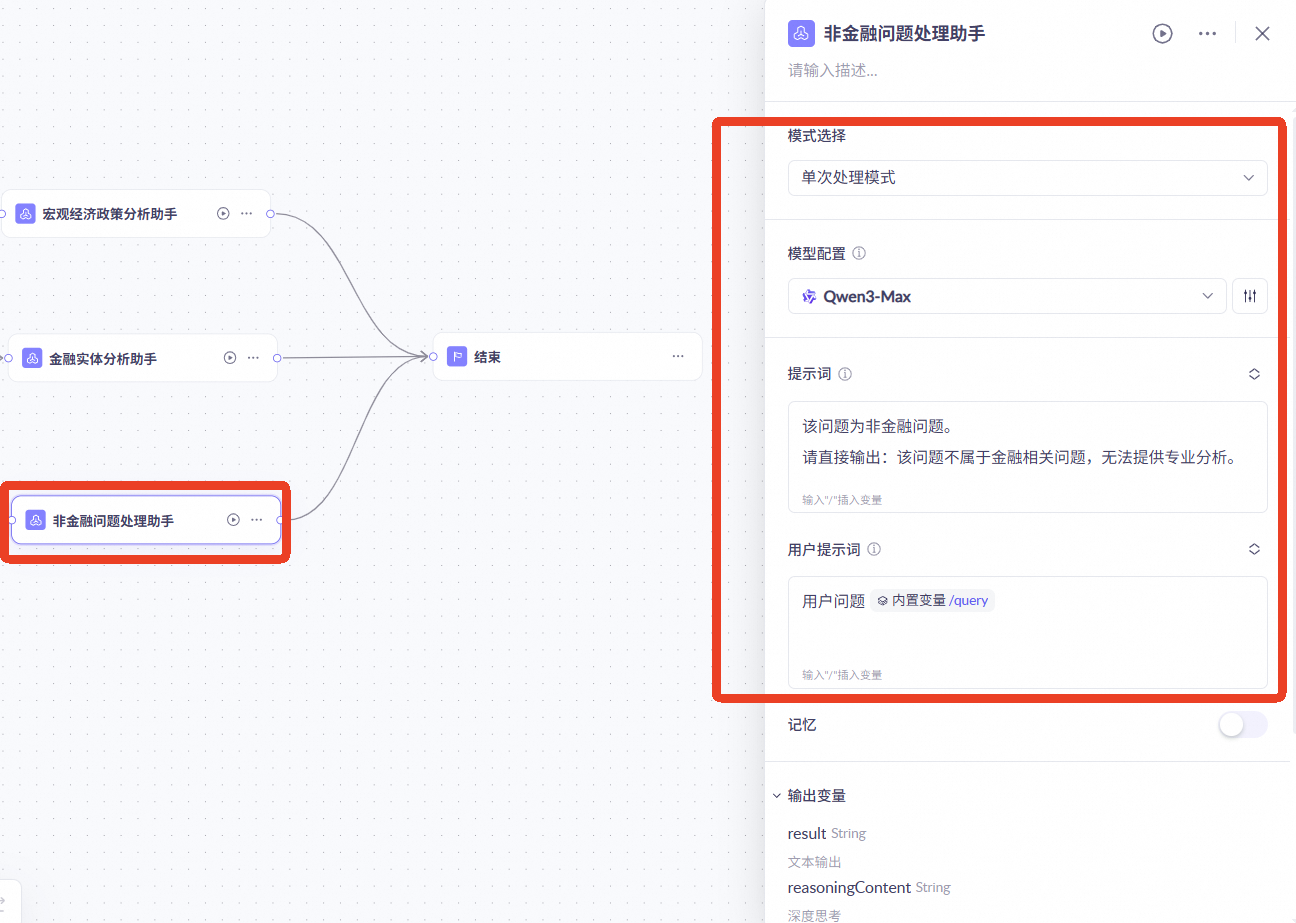Select the 非金融问题处理助手 canvas node
The width and height of the screenshot is (1296, 923).
click(x=146, y=520)
